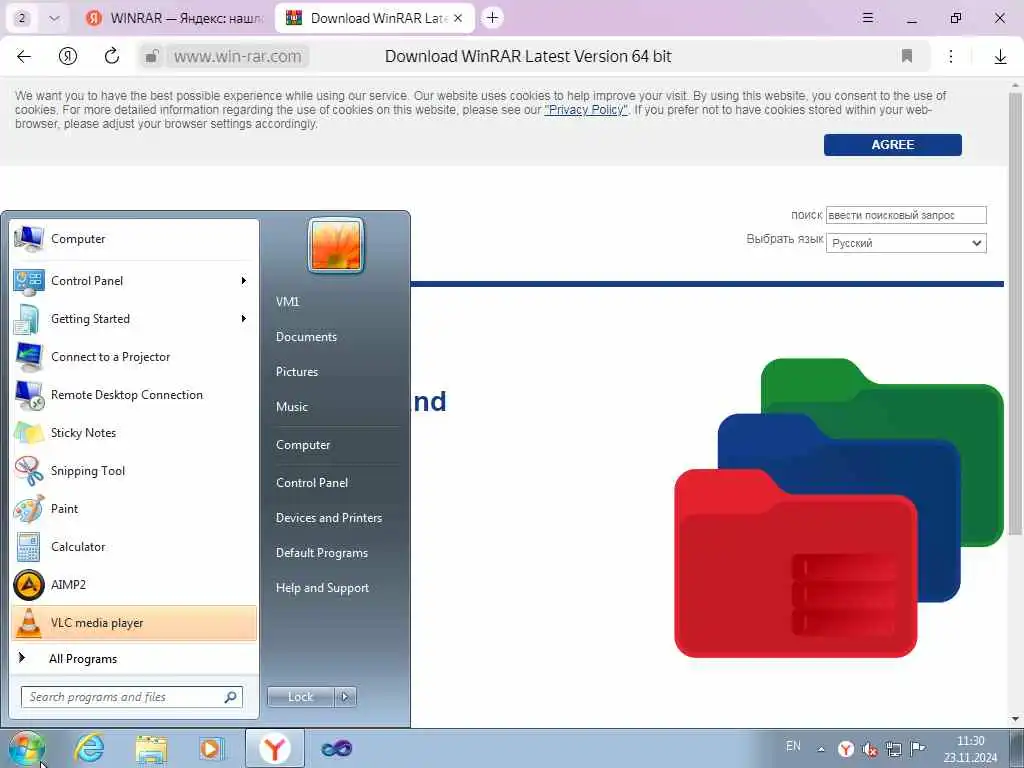The height and width of the screenshot is (768, 1024).
Task: Expand All Programs
Action: pos(134,659)
